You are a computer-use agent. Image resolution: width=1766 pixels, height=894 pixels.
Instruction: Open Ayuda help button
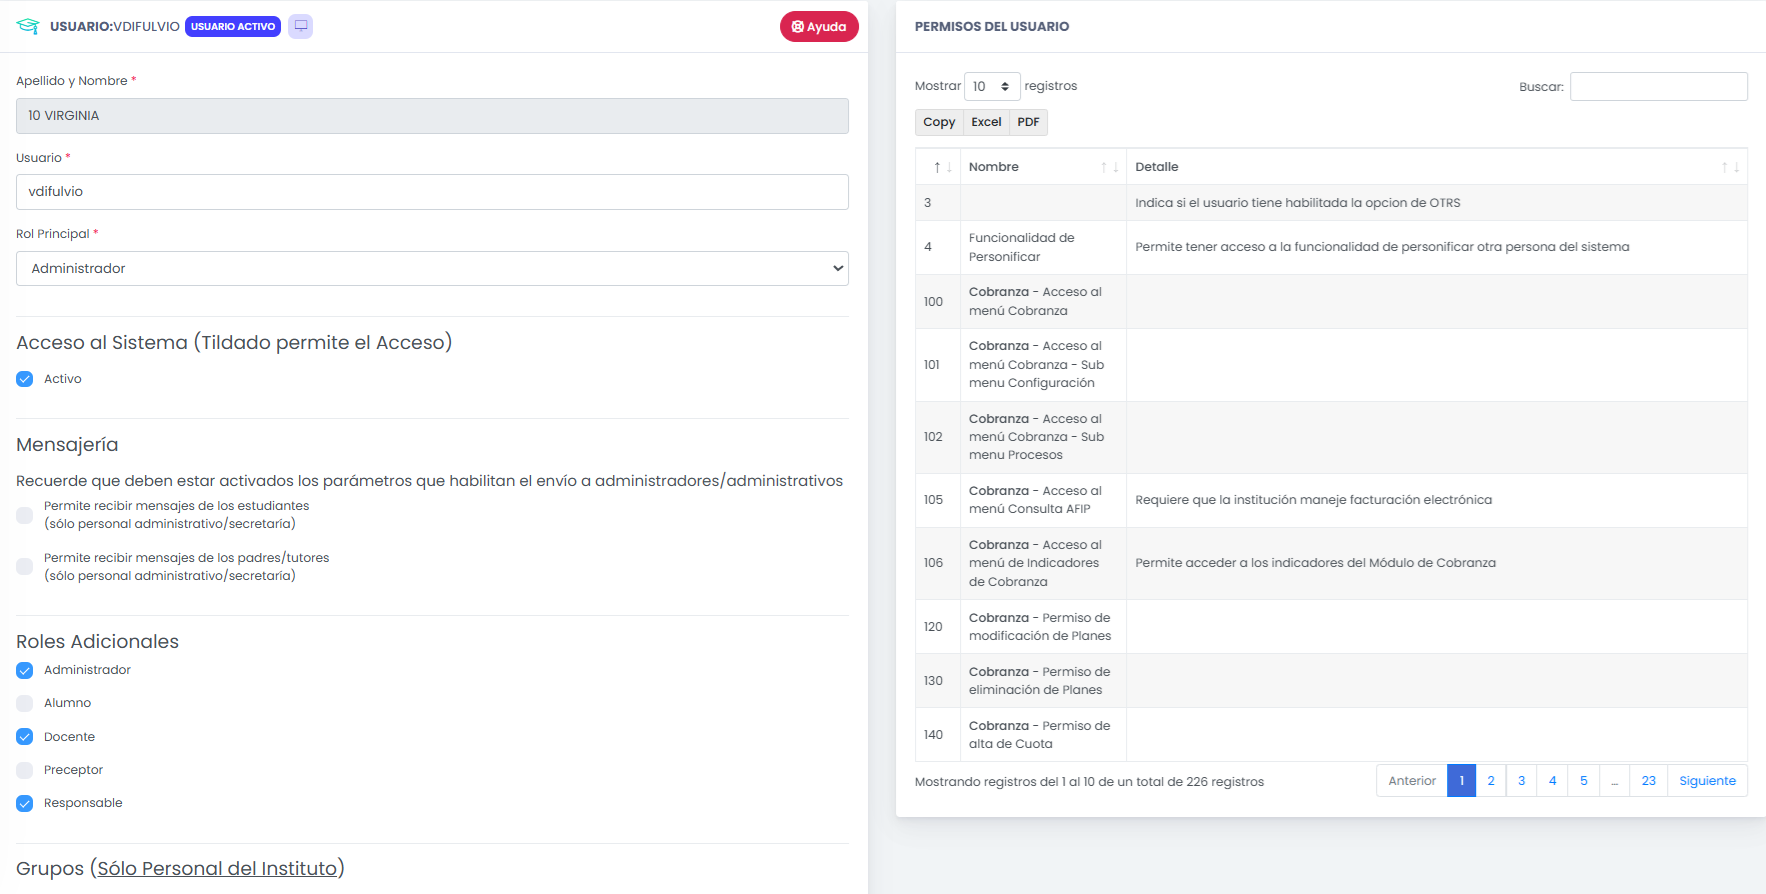pos(819,27)
